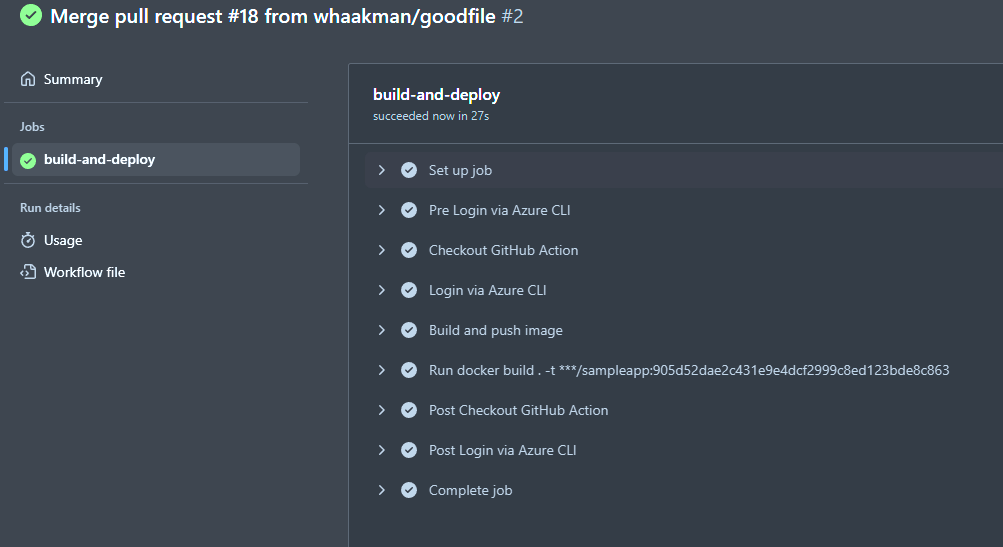Click the run number #2 in the title
Screen dimensions: 1003x547
(512, 16)
